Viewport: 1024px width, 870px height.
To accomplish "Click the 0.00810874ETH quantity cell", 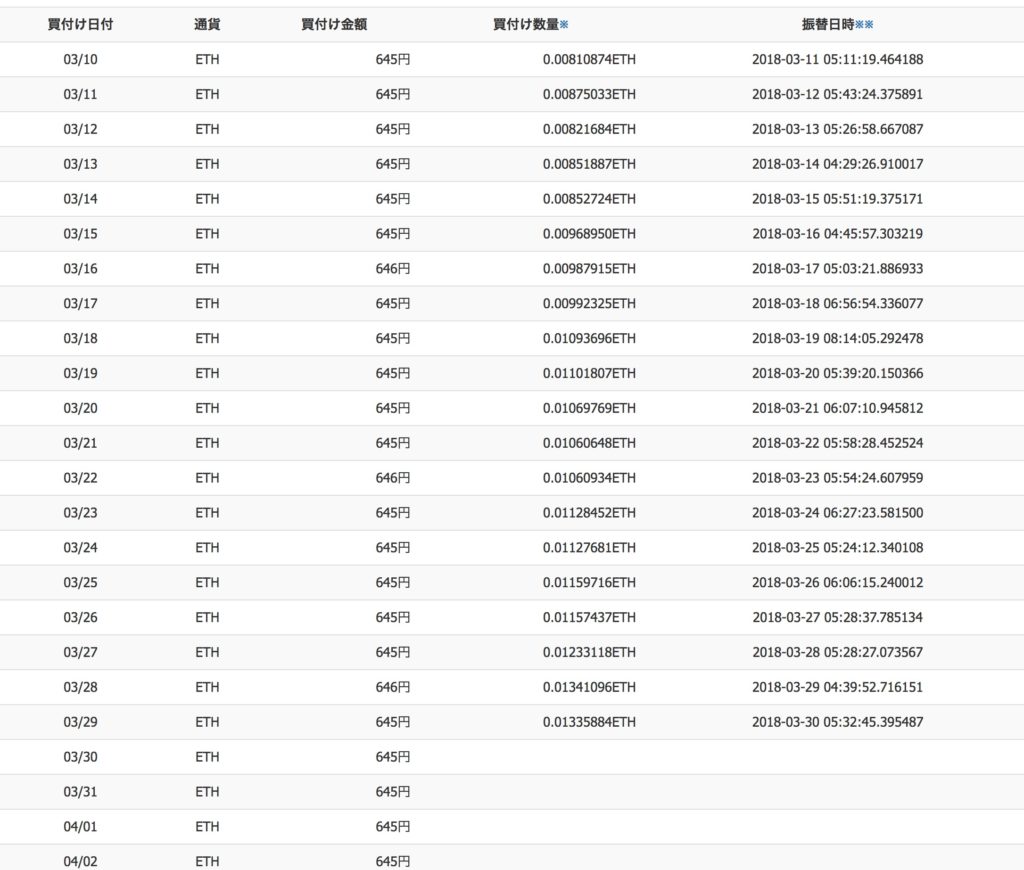I will [x=589, y=60].
